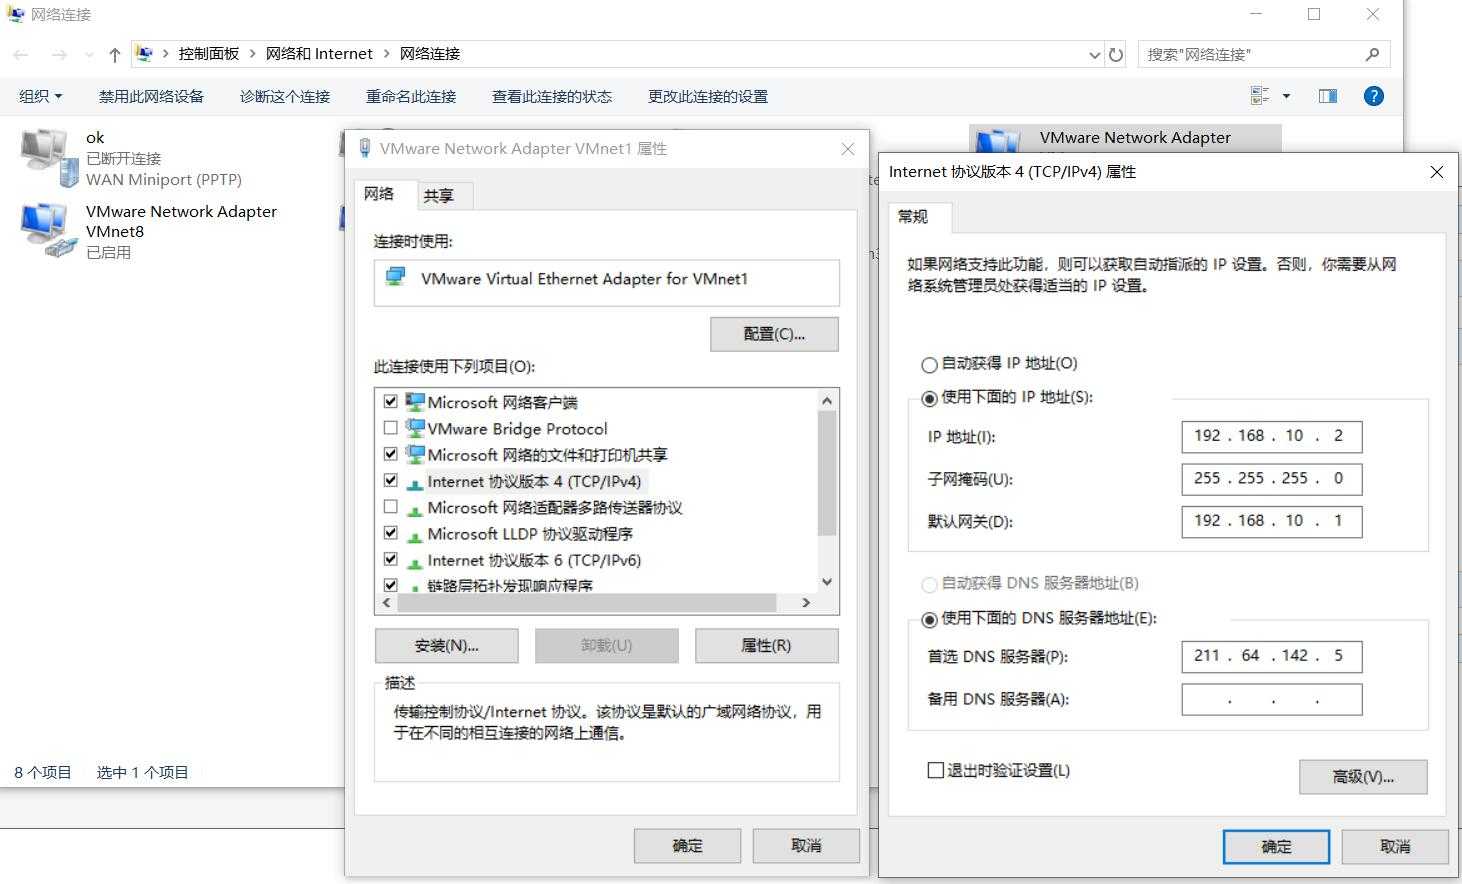Click the search magnifier icon
The image size is (1462, 884).
1372,54
